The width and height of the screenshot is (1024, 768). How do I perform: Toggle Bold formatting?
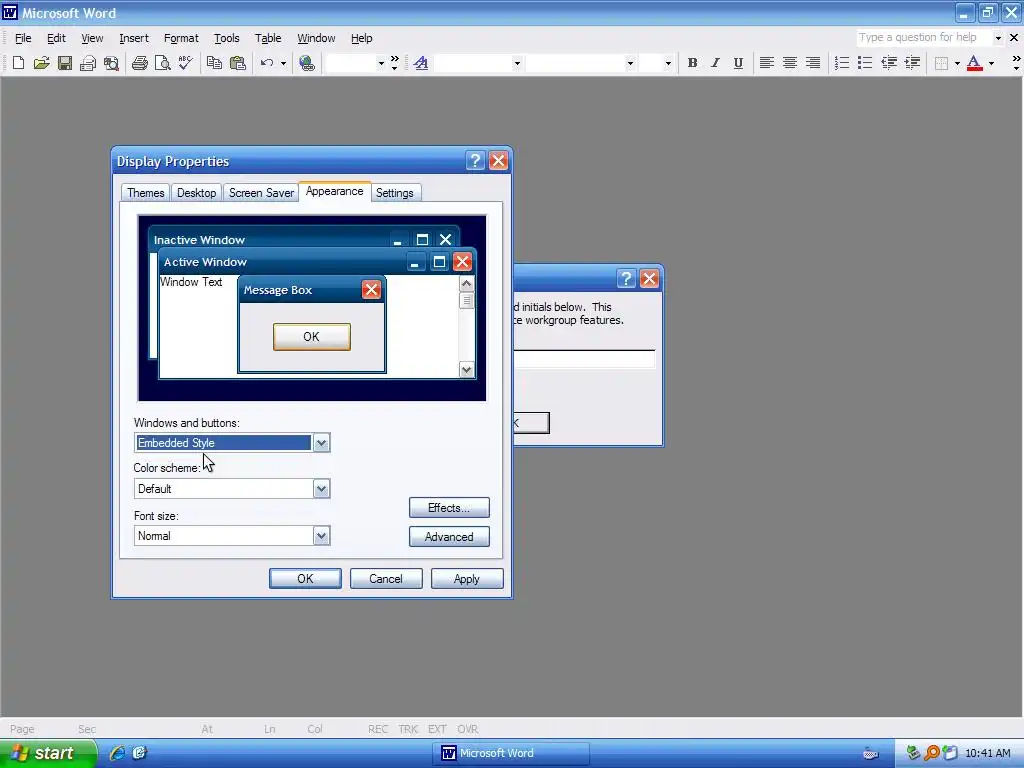pyautogui.click(x=692, y=63)
